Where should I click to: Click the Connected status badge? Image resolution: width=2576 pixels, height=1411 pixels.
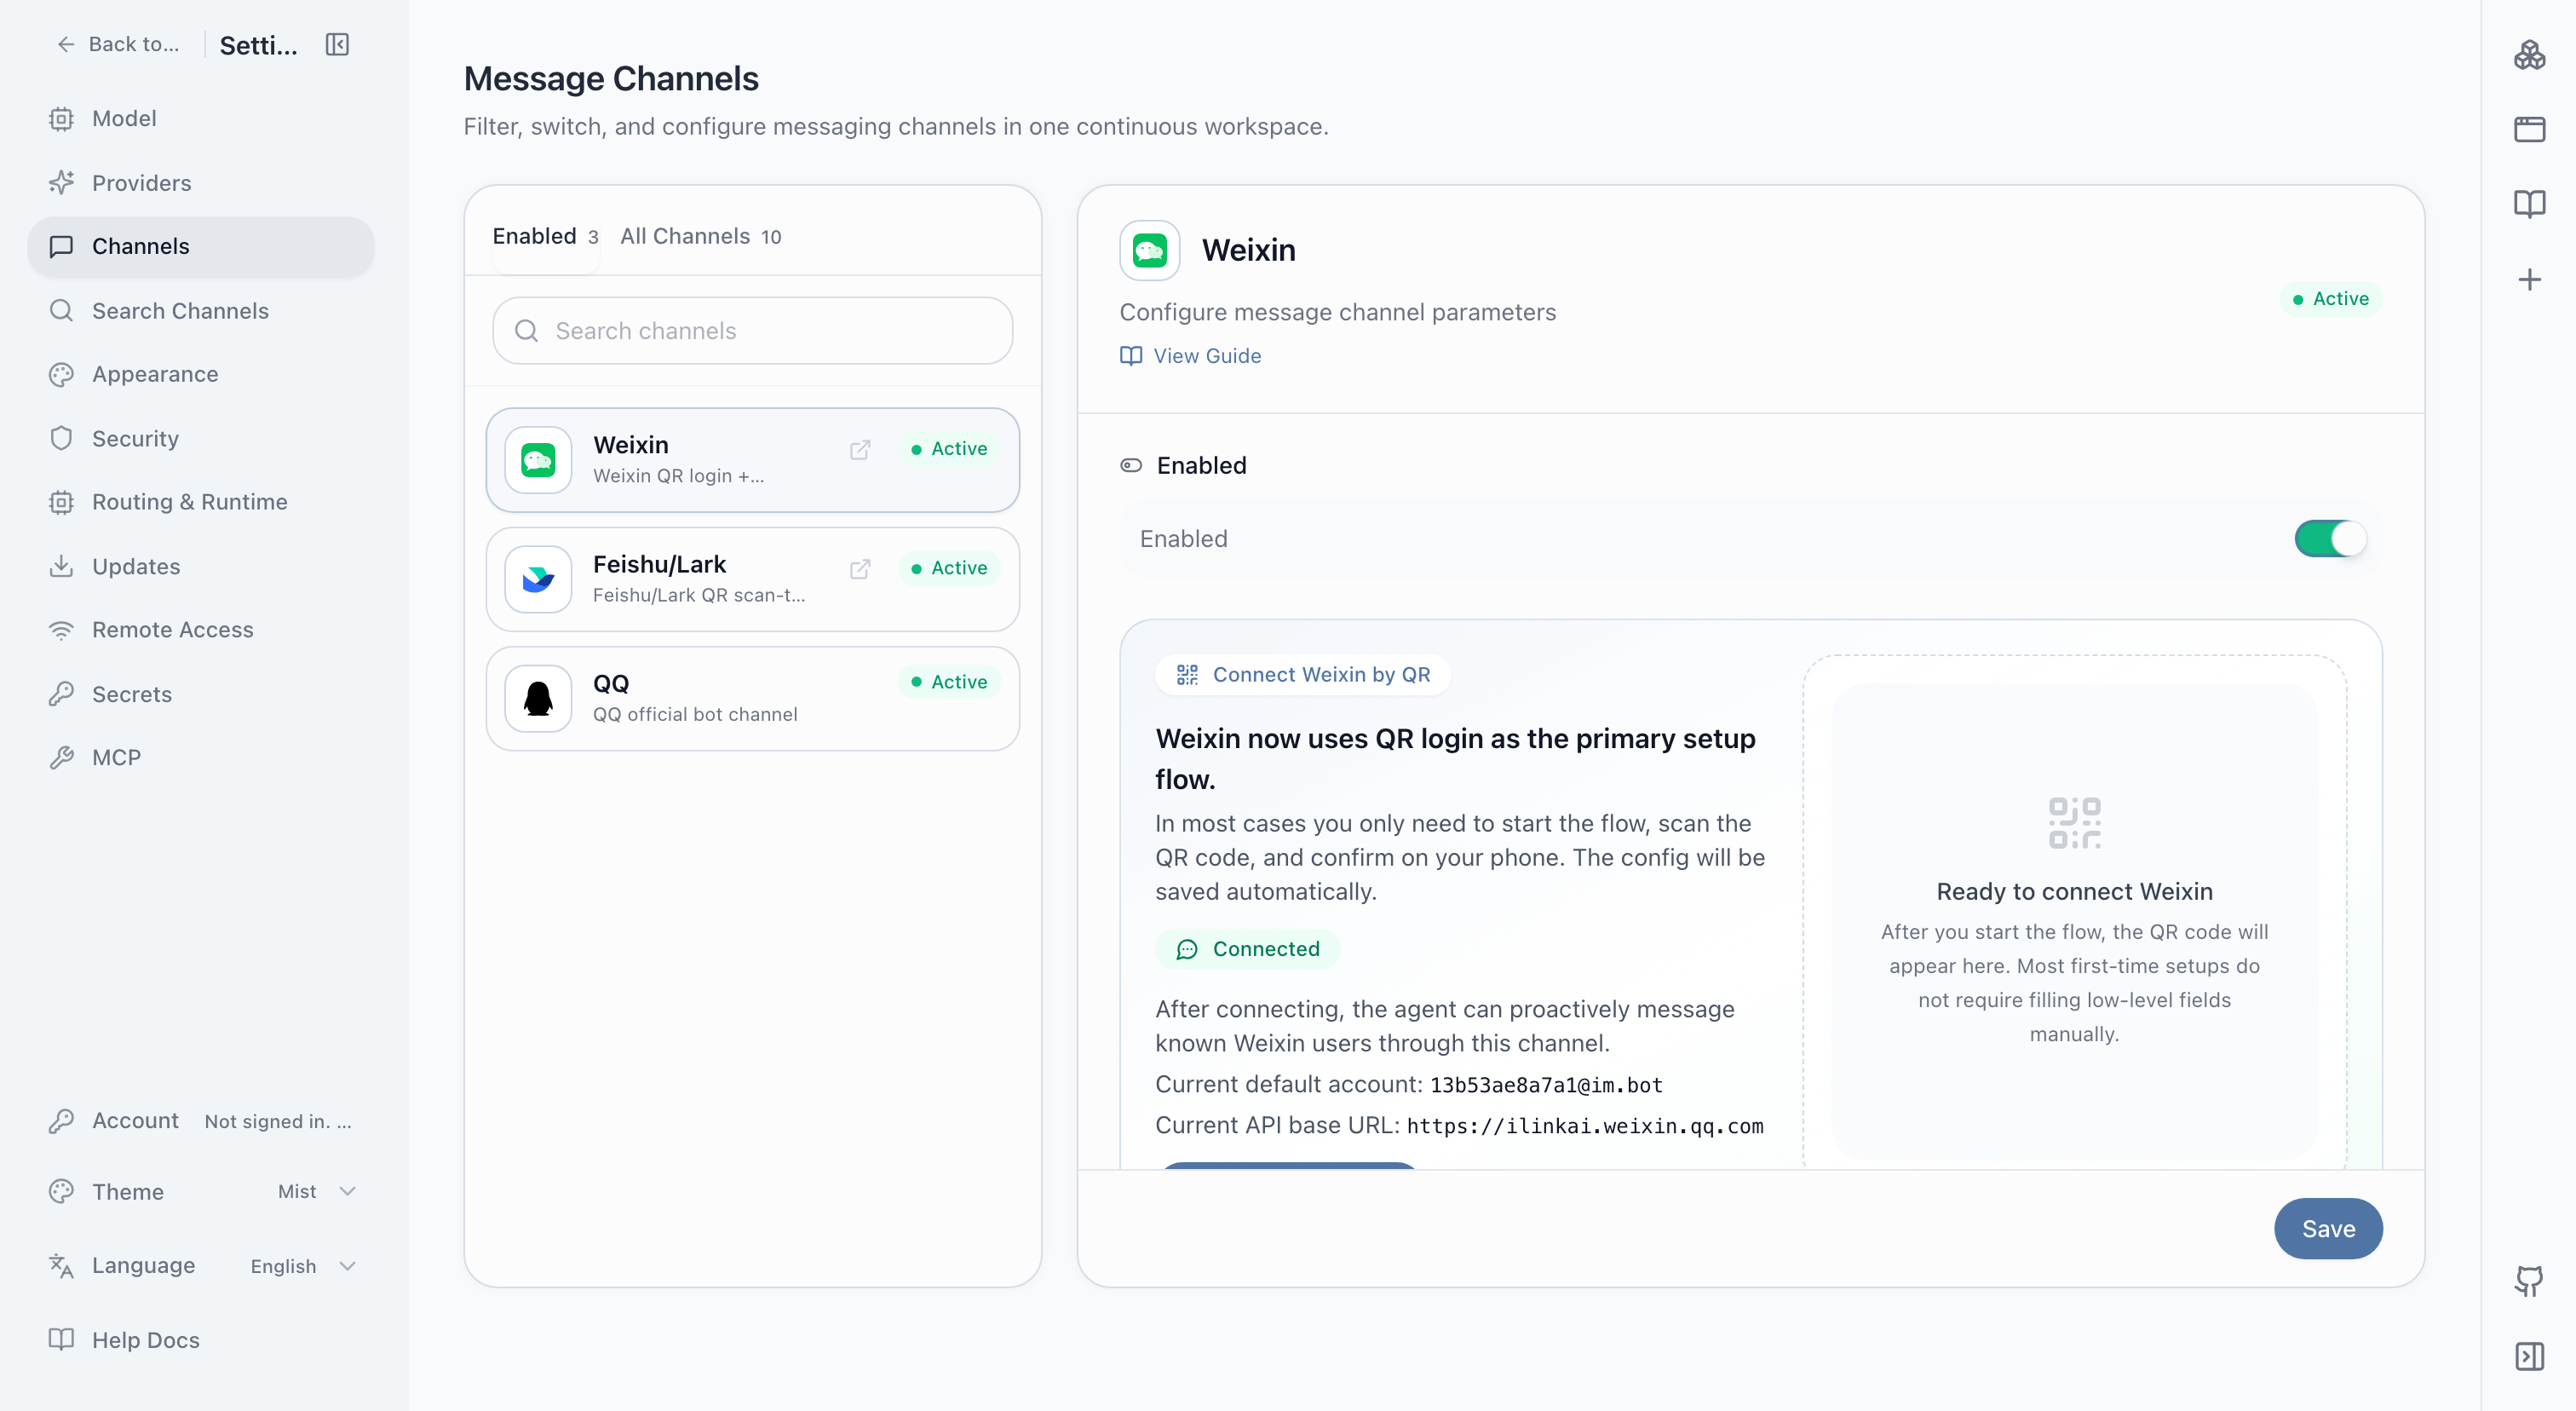click(x=1247, y=948)
